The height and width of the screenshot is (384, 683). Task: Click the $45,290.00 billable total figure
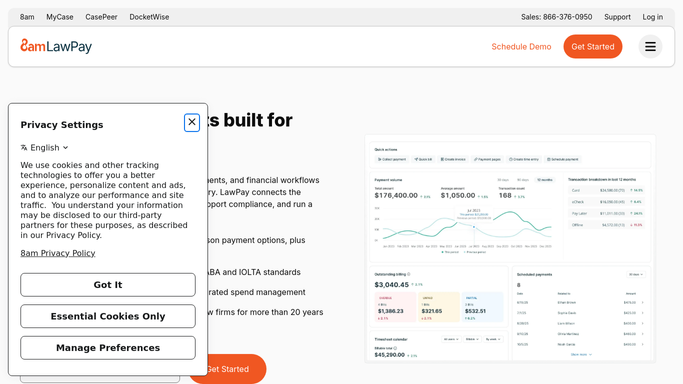(x=389, y=355)
